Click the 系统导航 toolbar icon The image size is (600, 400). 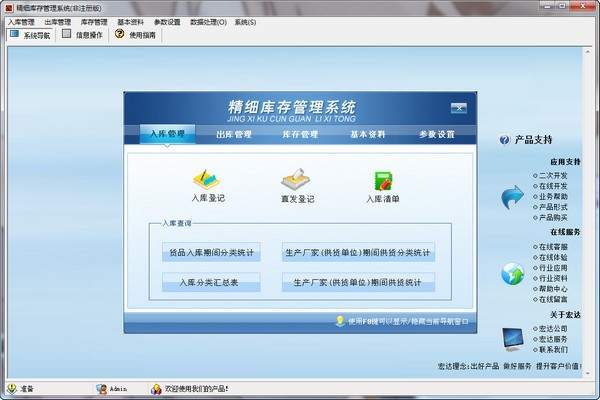pyautogui.click(x=14, y=34)
